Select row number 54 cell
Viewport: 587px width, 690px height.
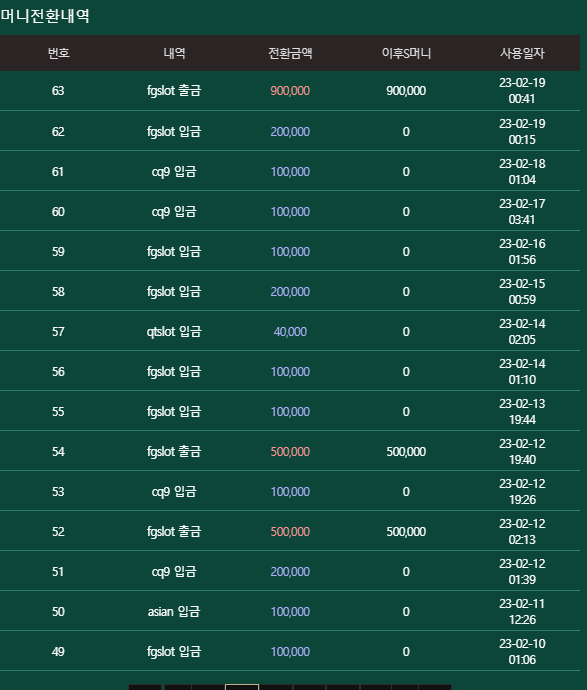tap(58, 452)
